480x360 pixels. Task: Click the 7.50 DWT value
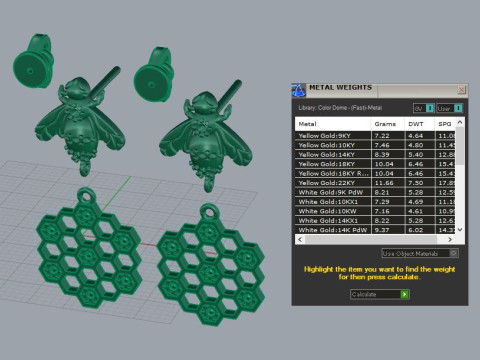coord(416,183)
